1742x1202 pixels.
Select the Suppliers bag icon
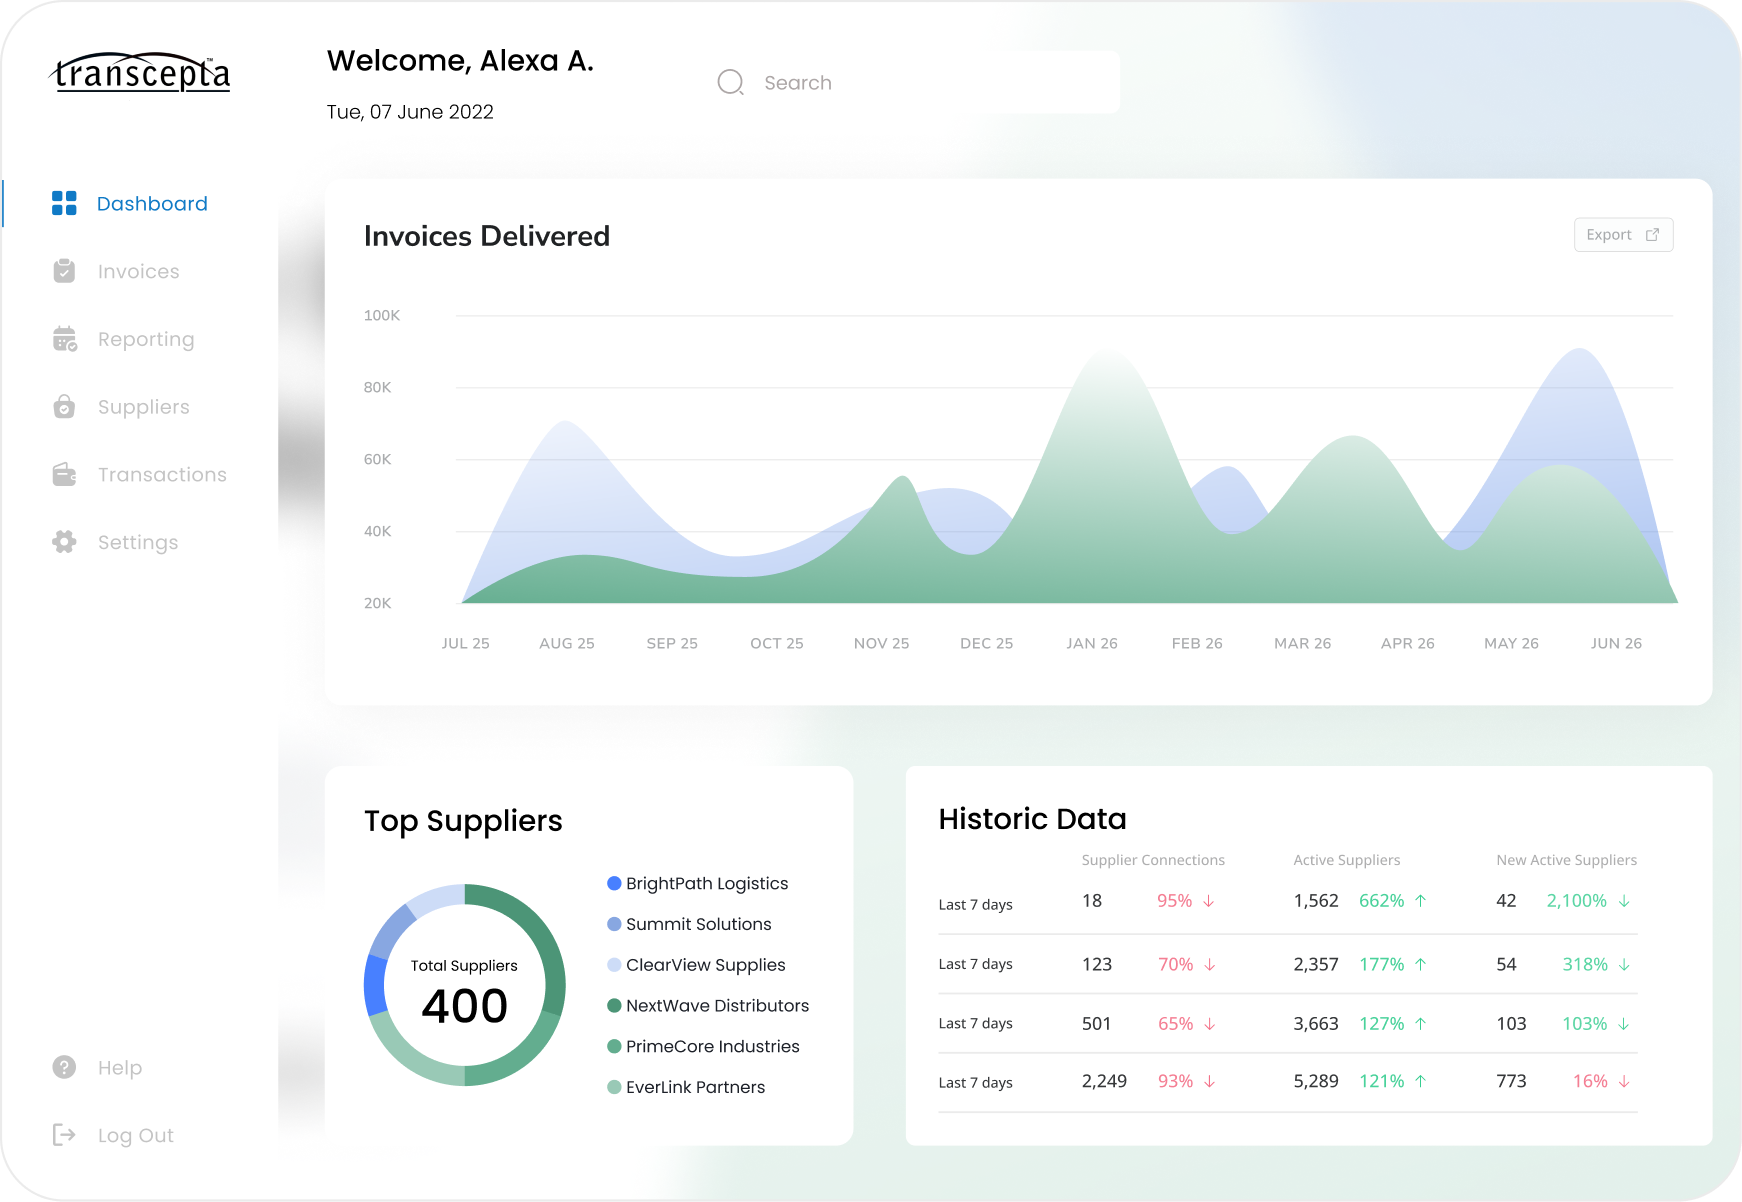(64, 406)
